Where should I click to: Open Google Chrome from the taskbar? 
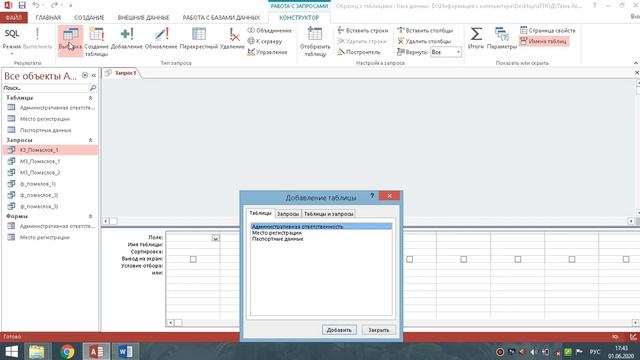[68, 351]
